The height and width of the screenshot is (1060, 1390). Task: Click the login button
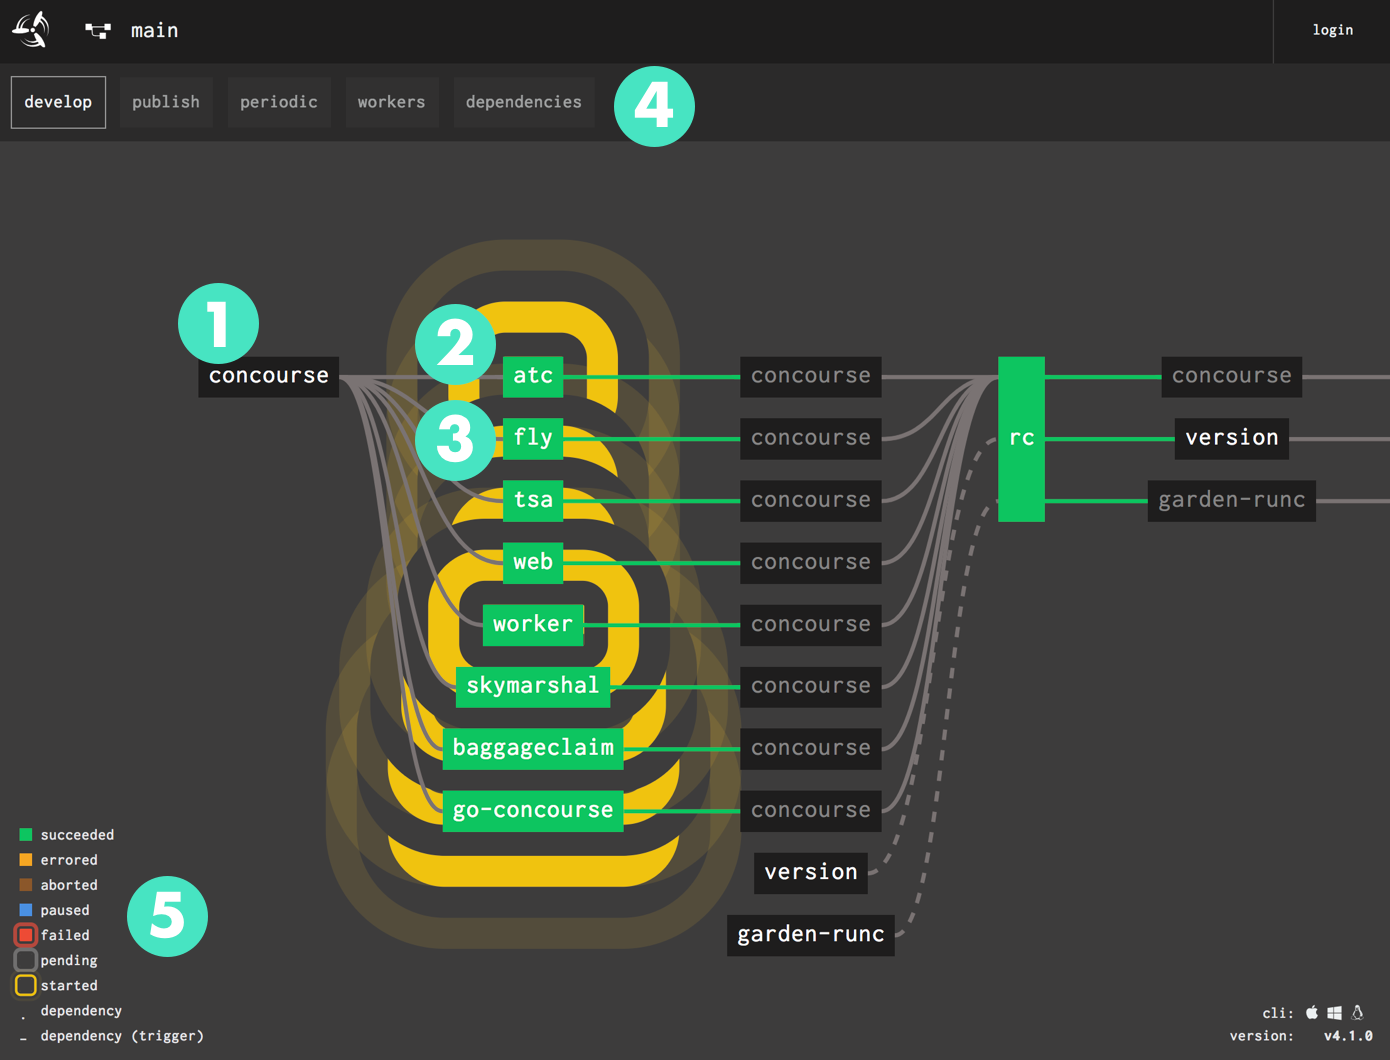click(x=1332, y=30)
